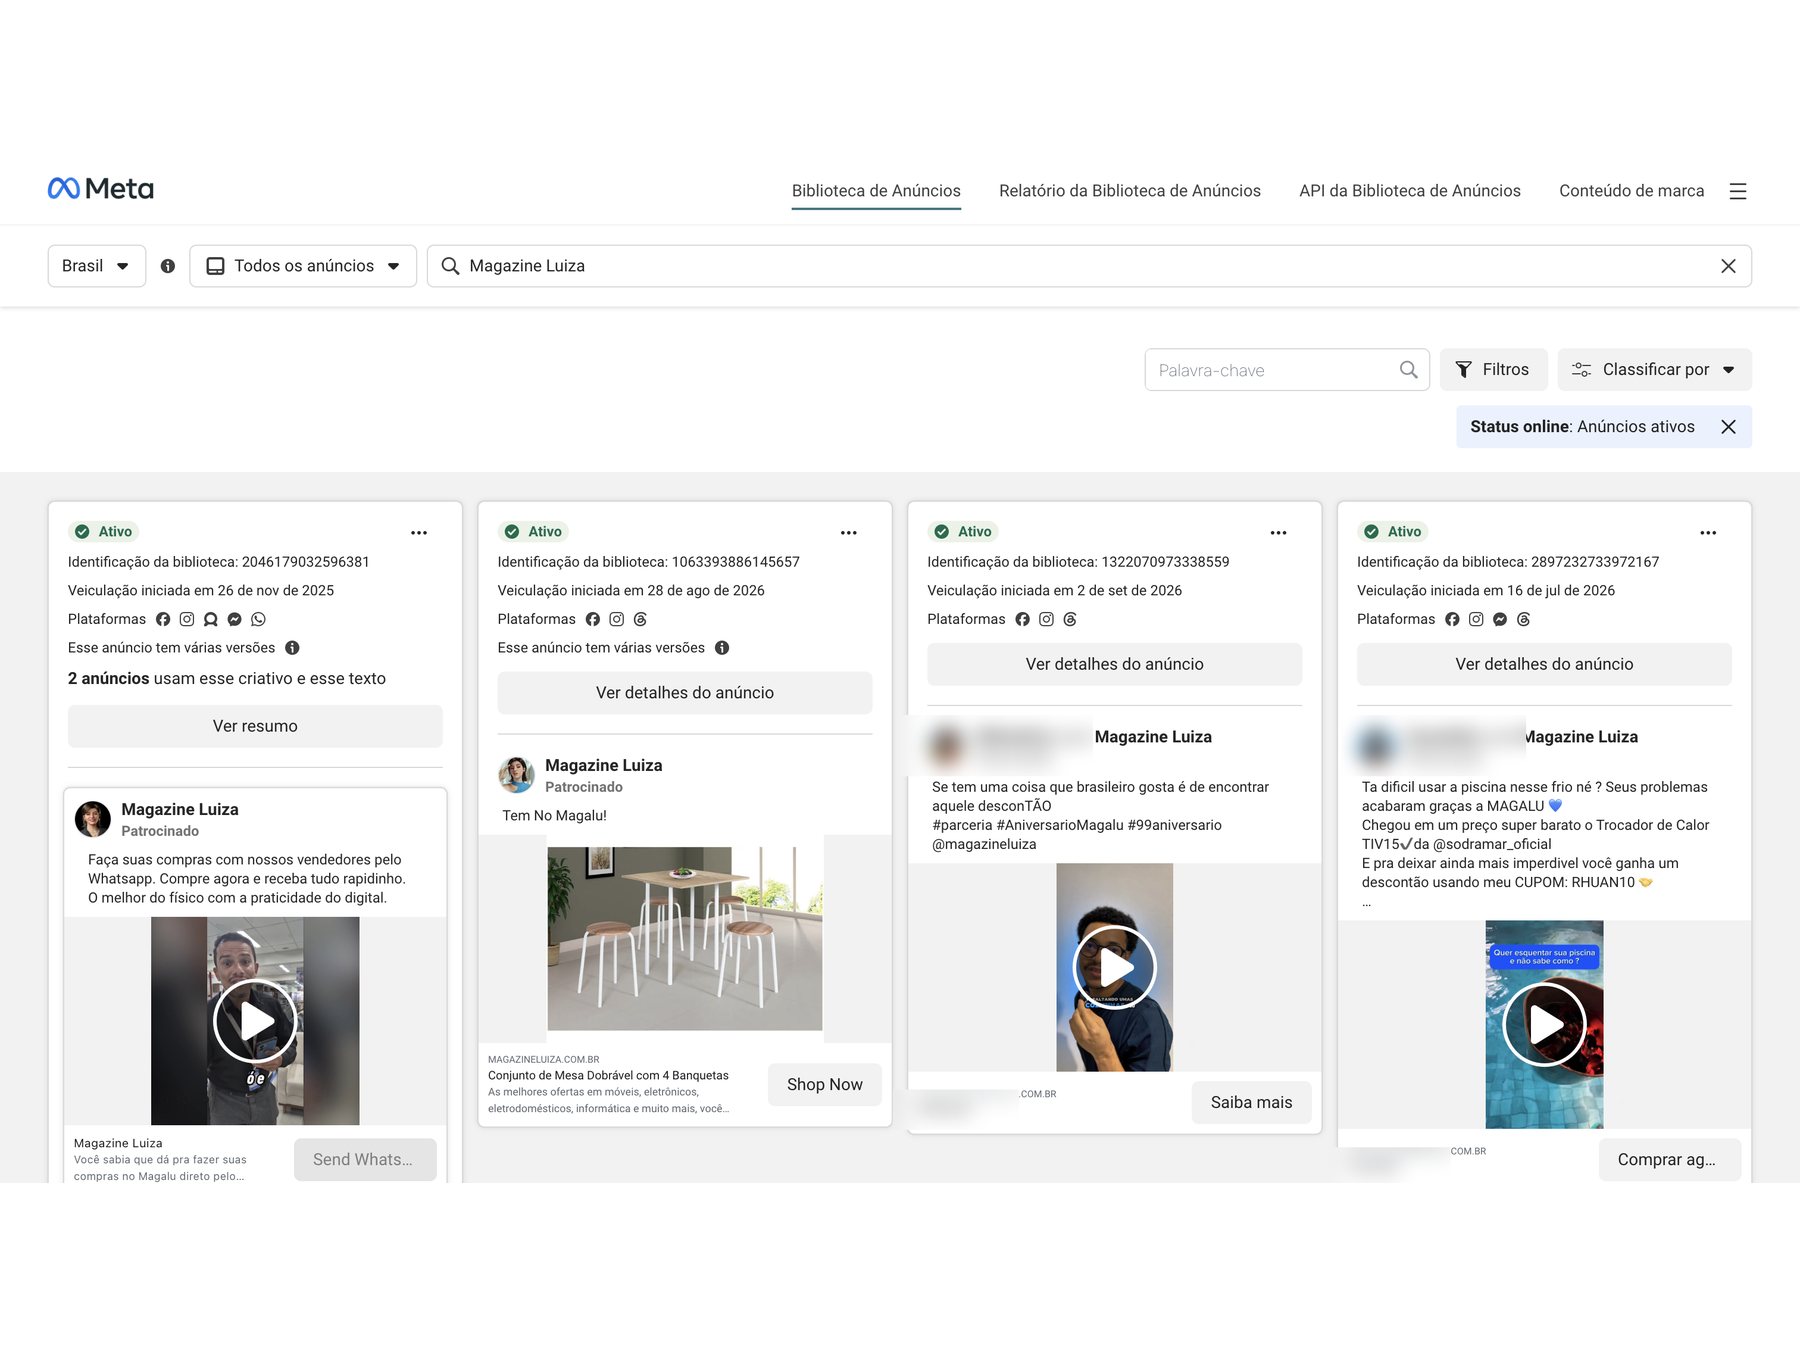Click Threads icon on ad started 28 de ago

point(640,619)
